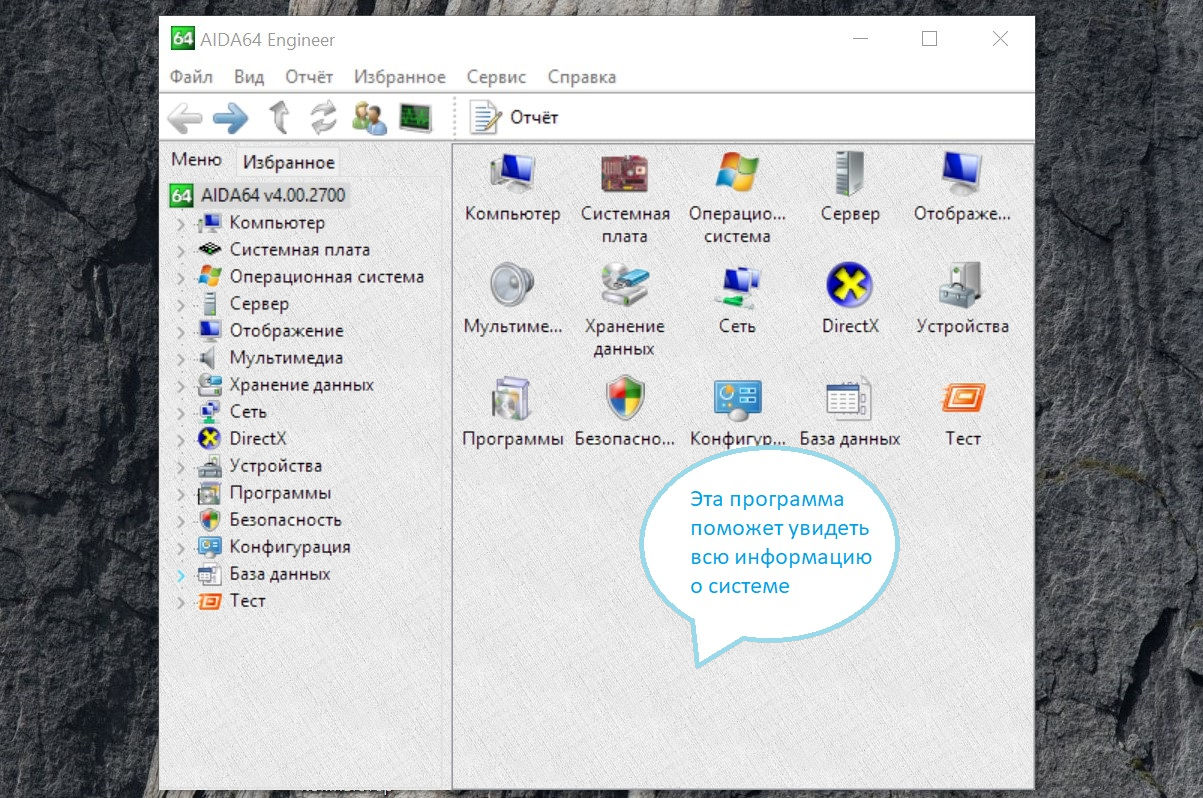Open the monitor diagnostics toolbar icon
Image resolution: width=1203 pixels, height=798 pixels.
414,118
